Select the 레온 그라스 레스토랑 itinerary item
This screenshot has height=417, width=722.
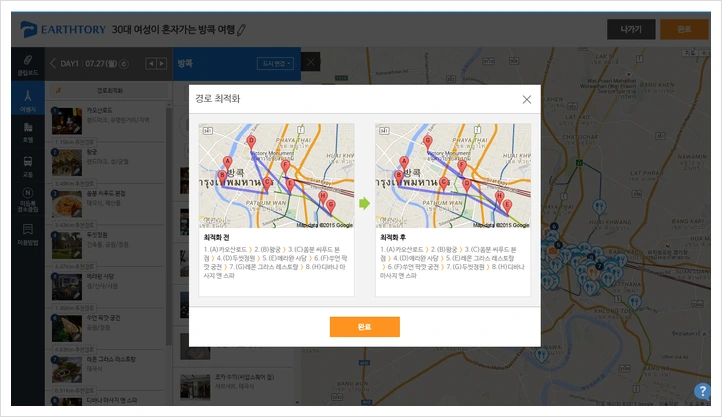tap(107, 369)
